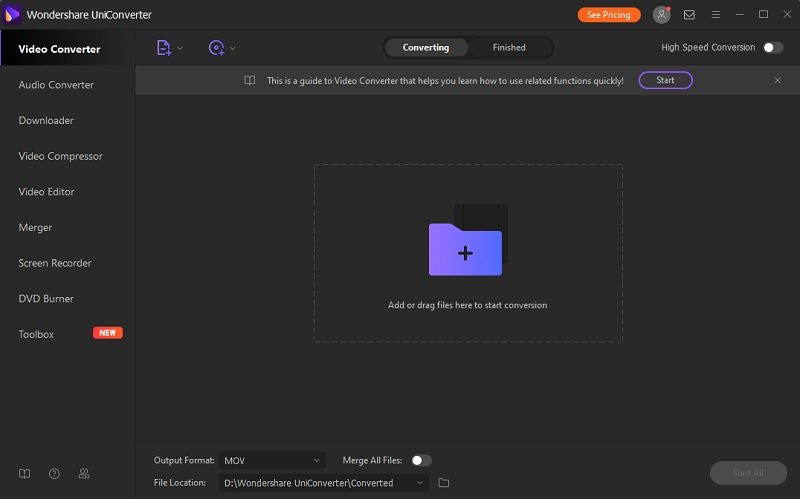Click the guide book icon in banner
The image size is (800, 499).
249,80
